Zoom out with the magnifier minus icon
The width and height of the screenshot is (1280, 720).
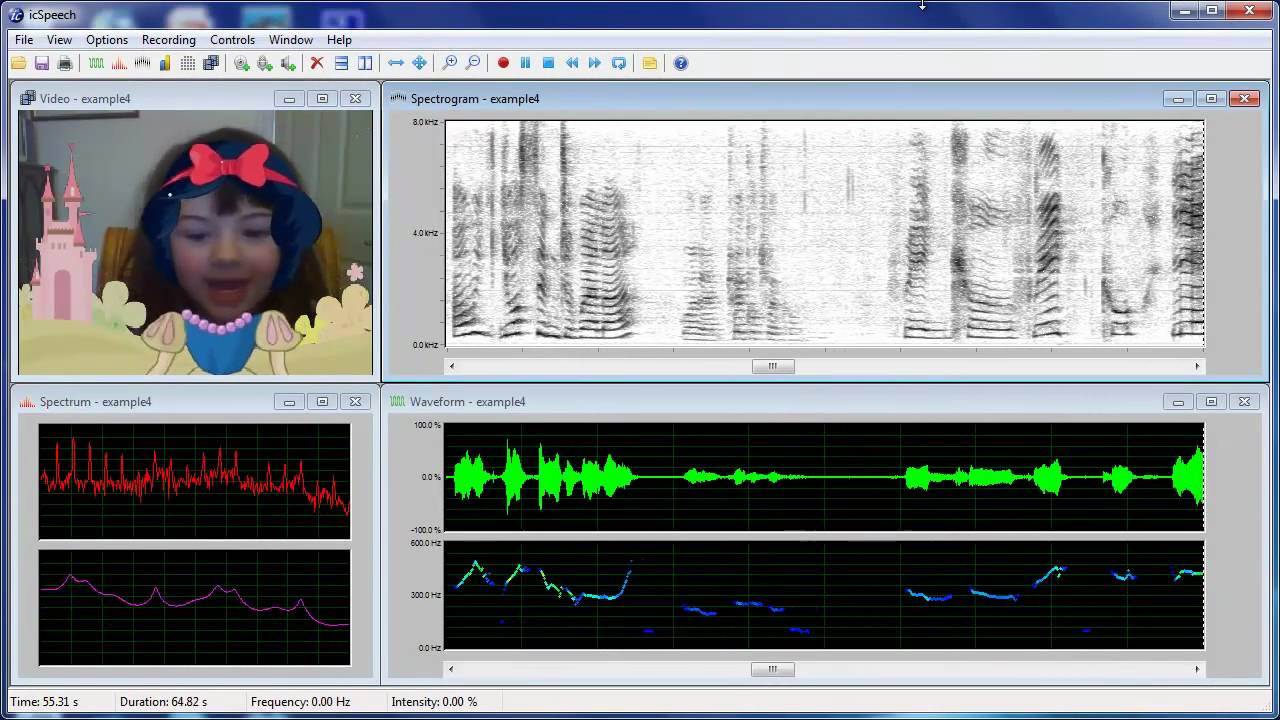point(473,63)
